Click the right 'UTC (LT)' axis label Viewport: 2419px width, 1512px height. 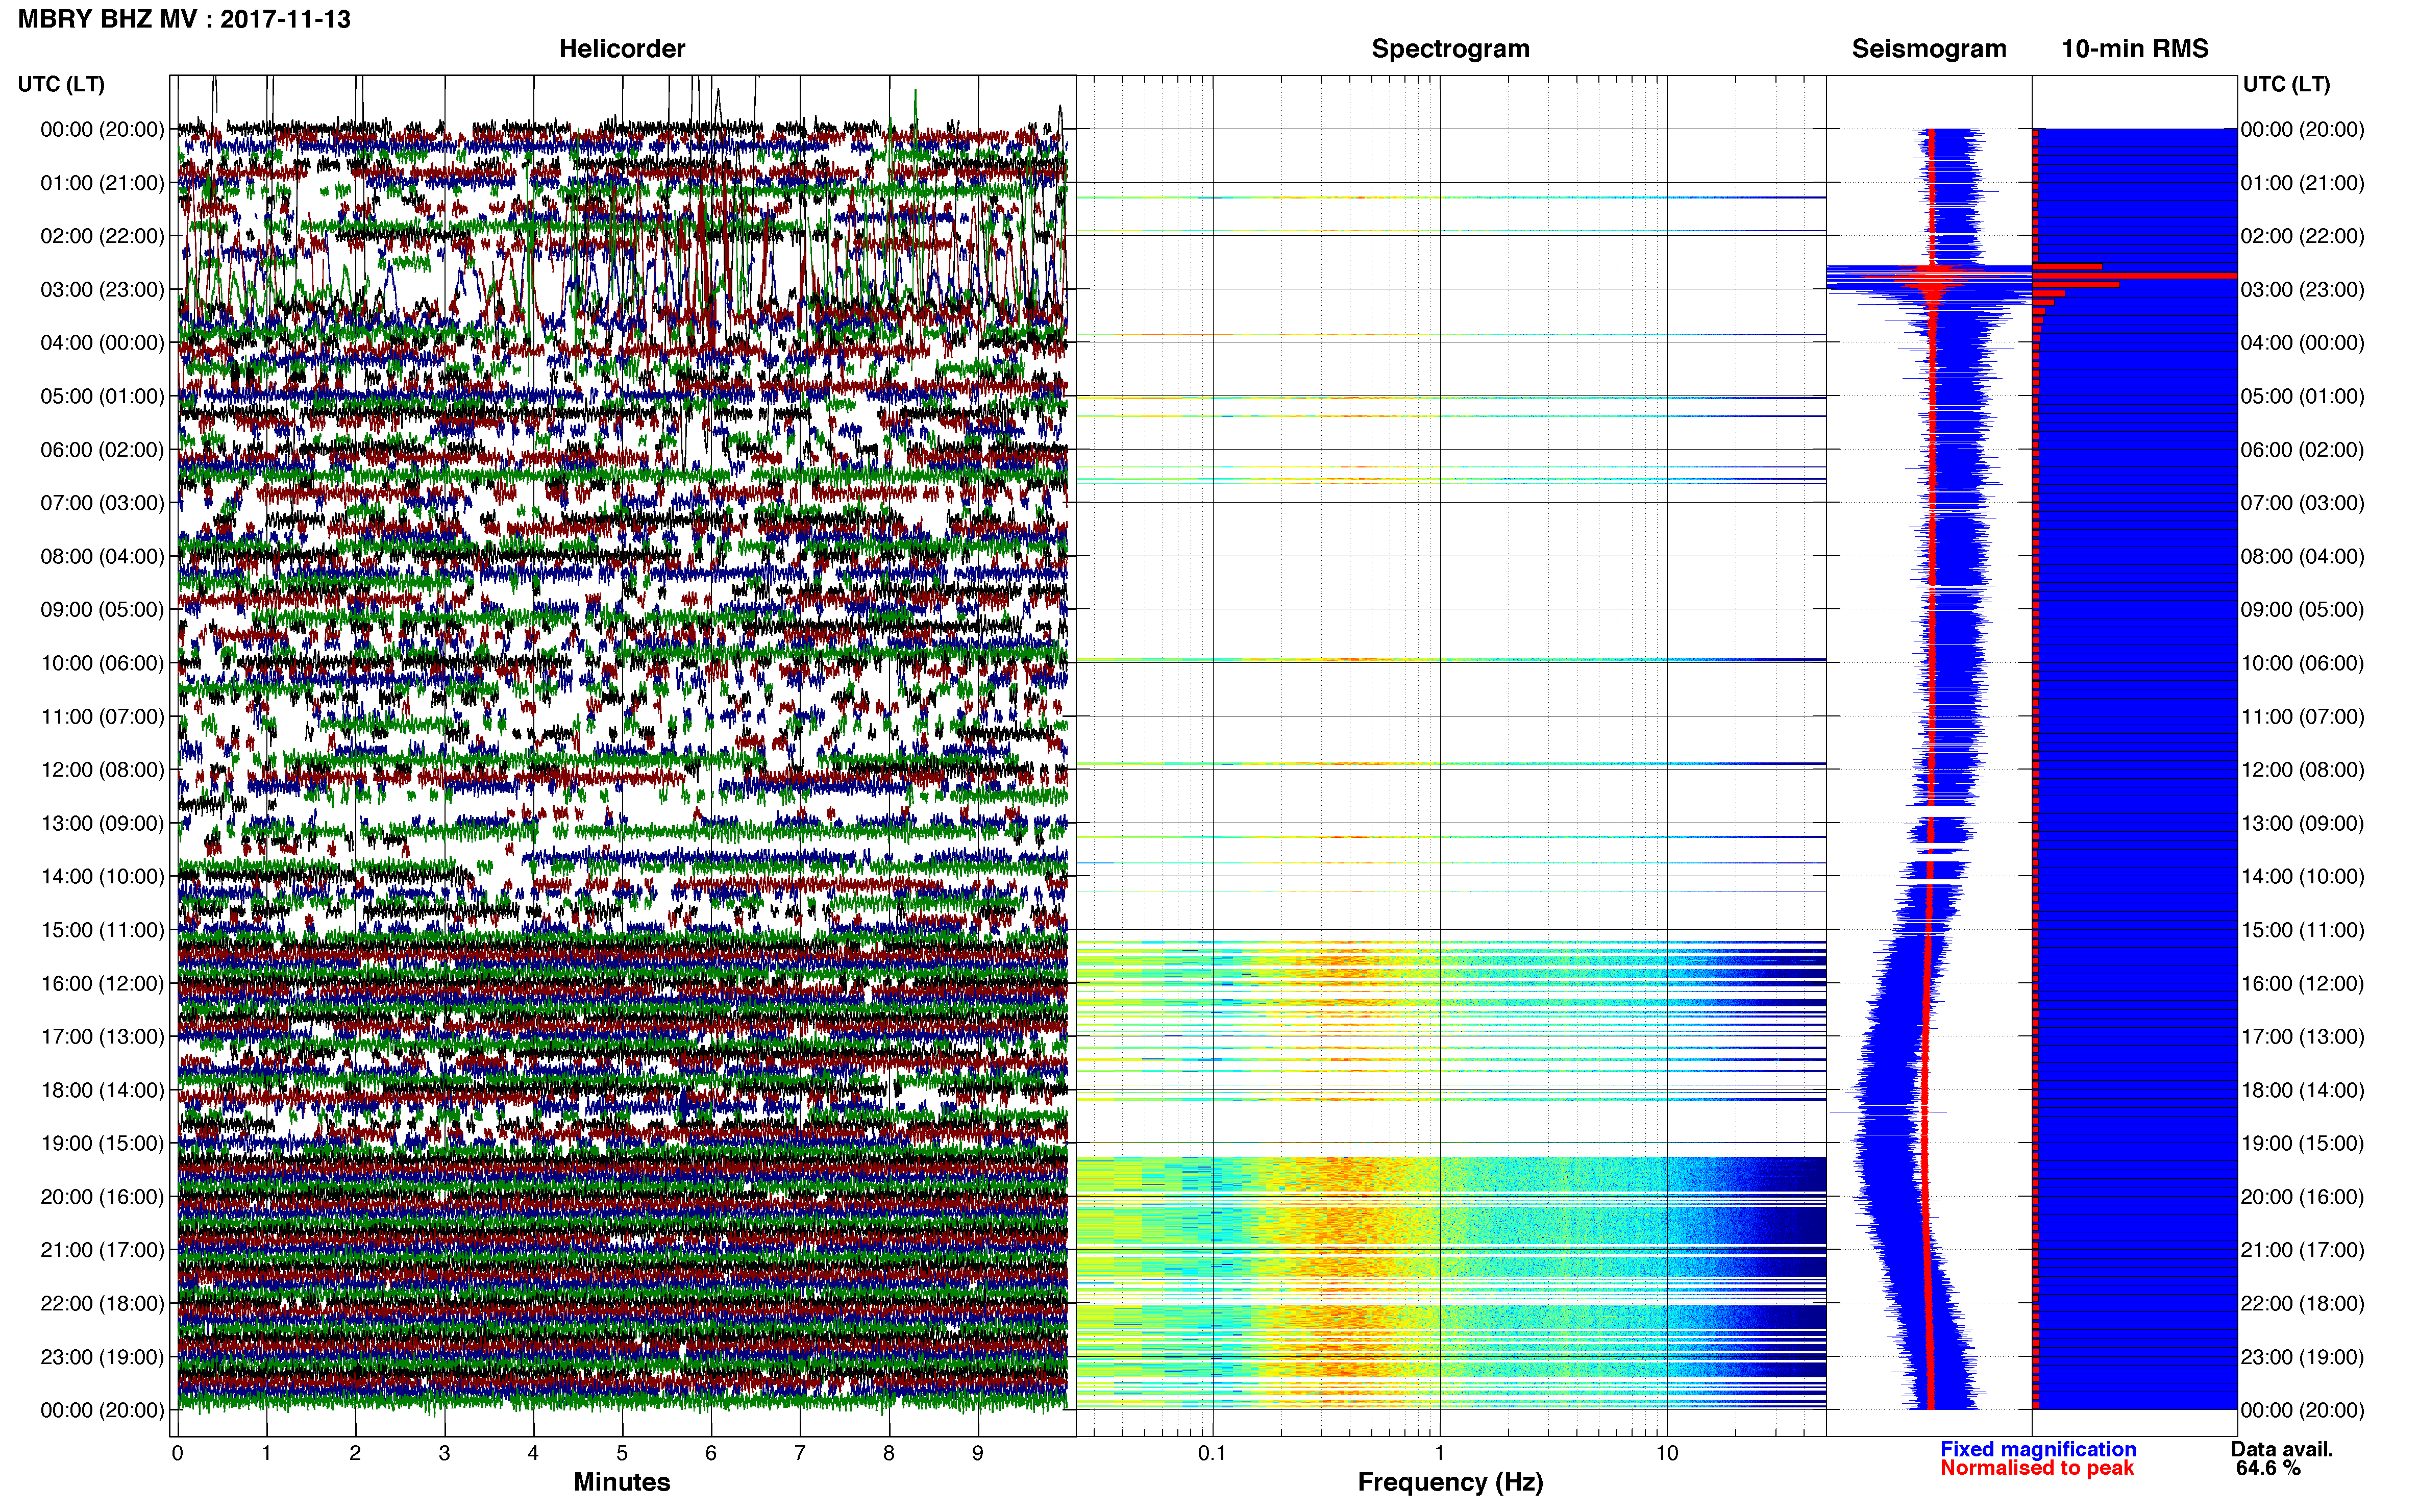click(2286, 84)
